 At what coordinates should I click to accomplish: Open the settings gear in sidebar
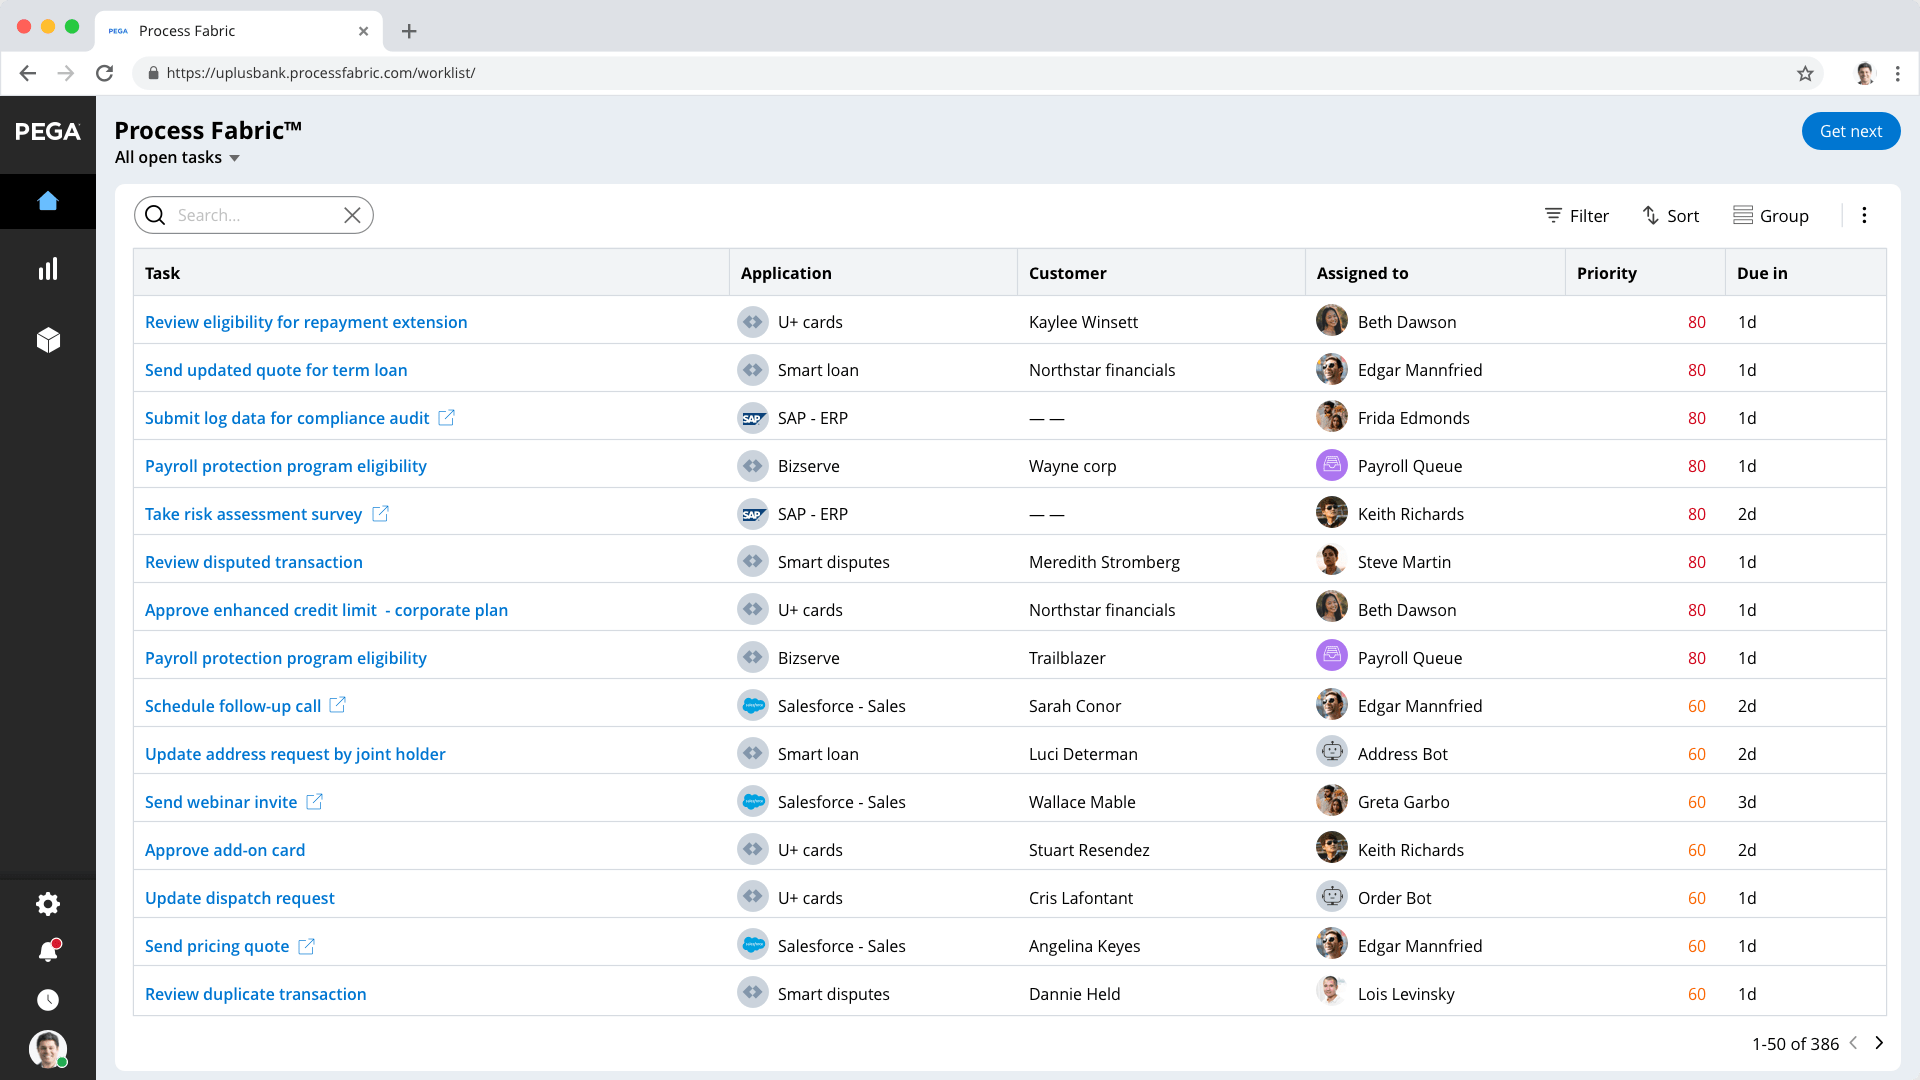(48, 904)
